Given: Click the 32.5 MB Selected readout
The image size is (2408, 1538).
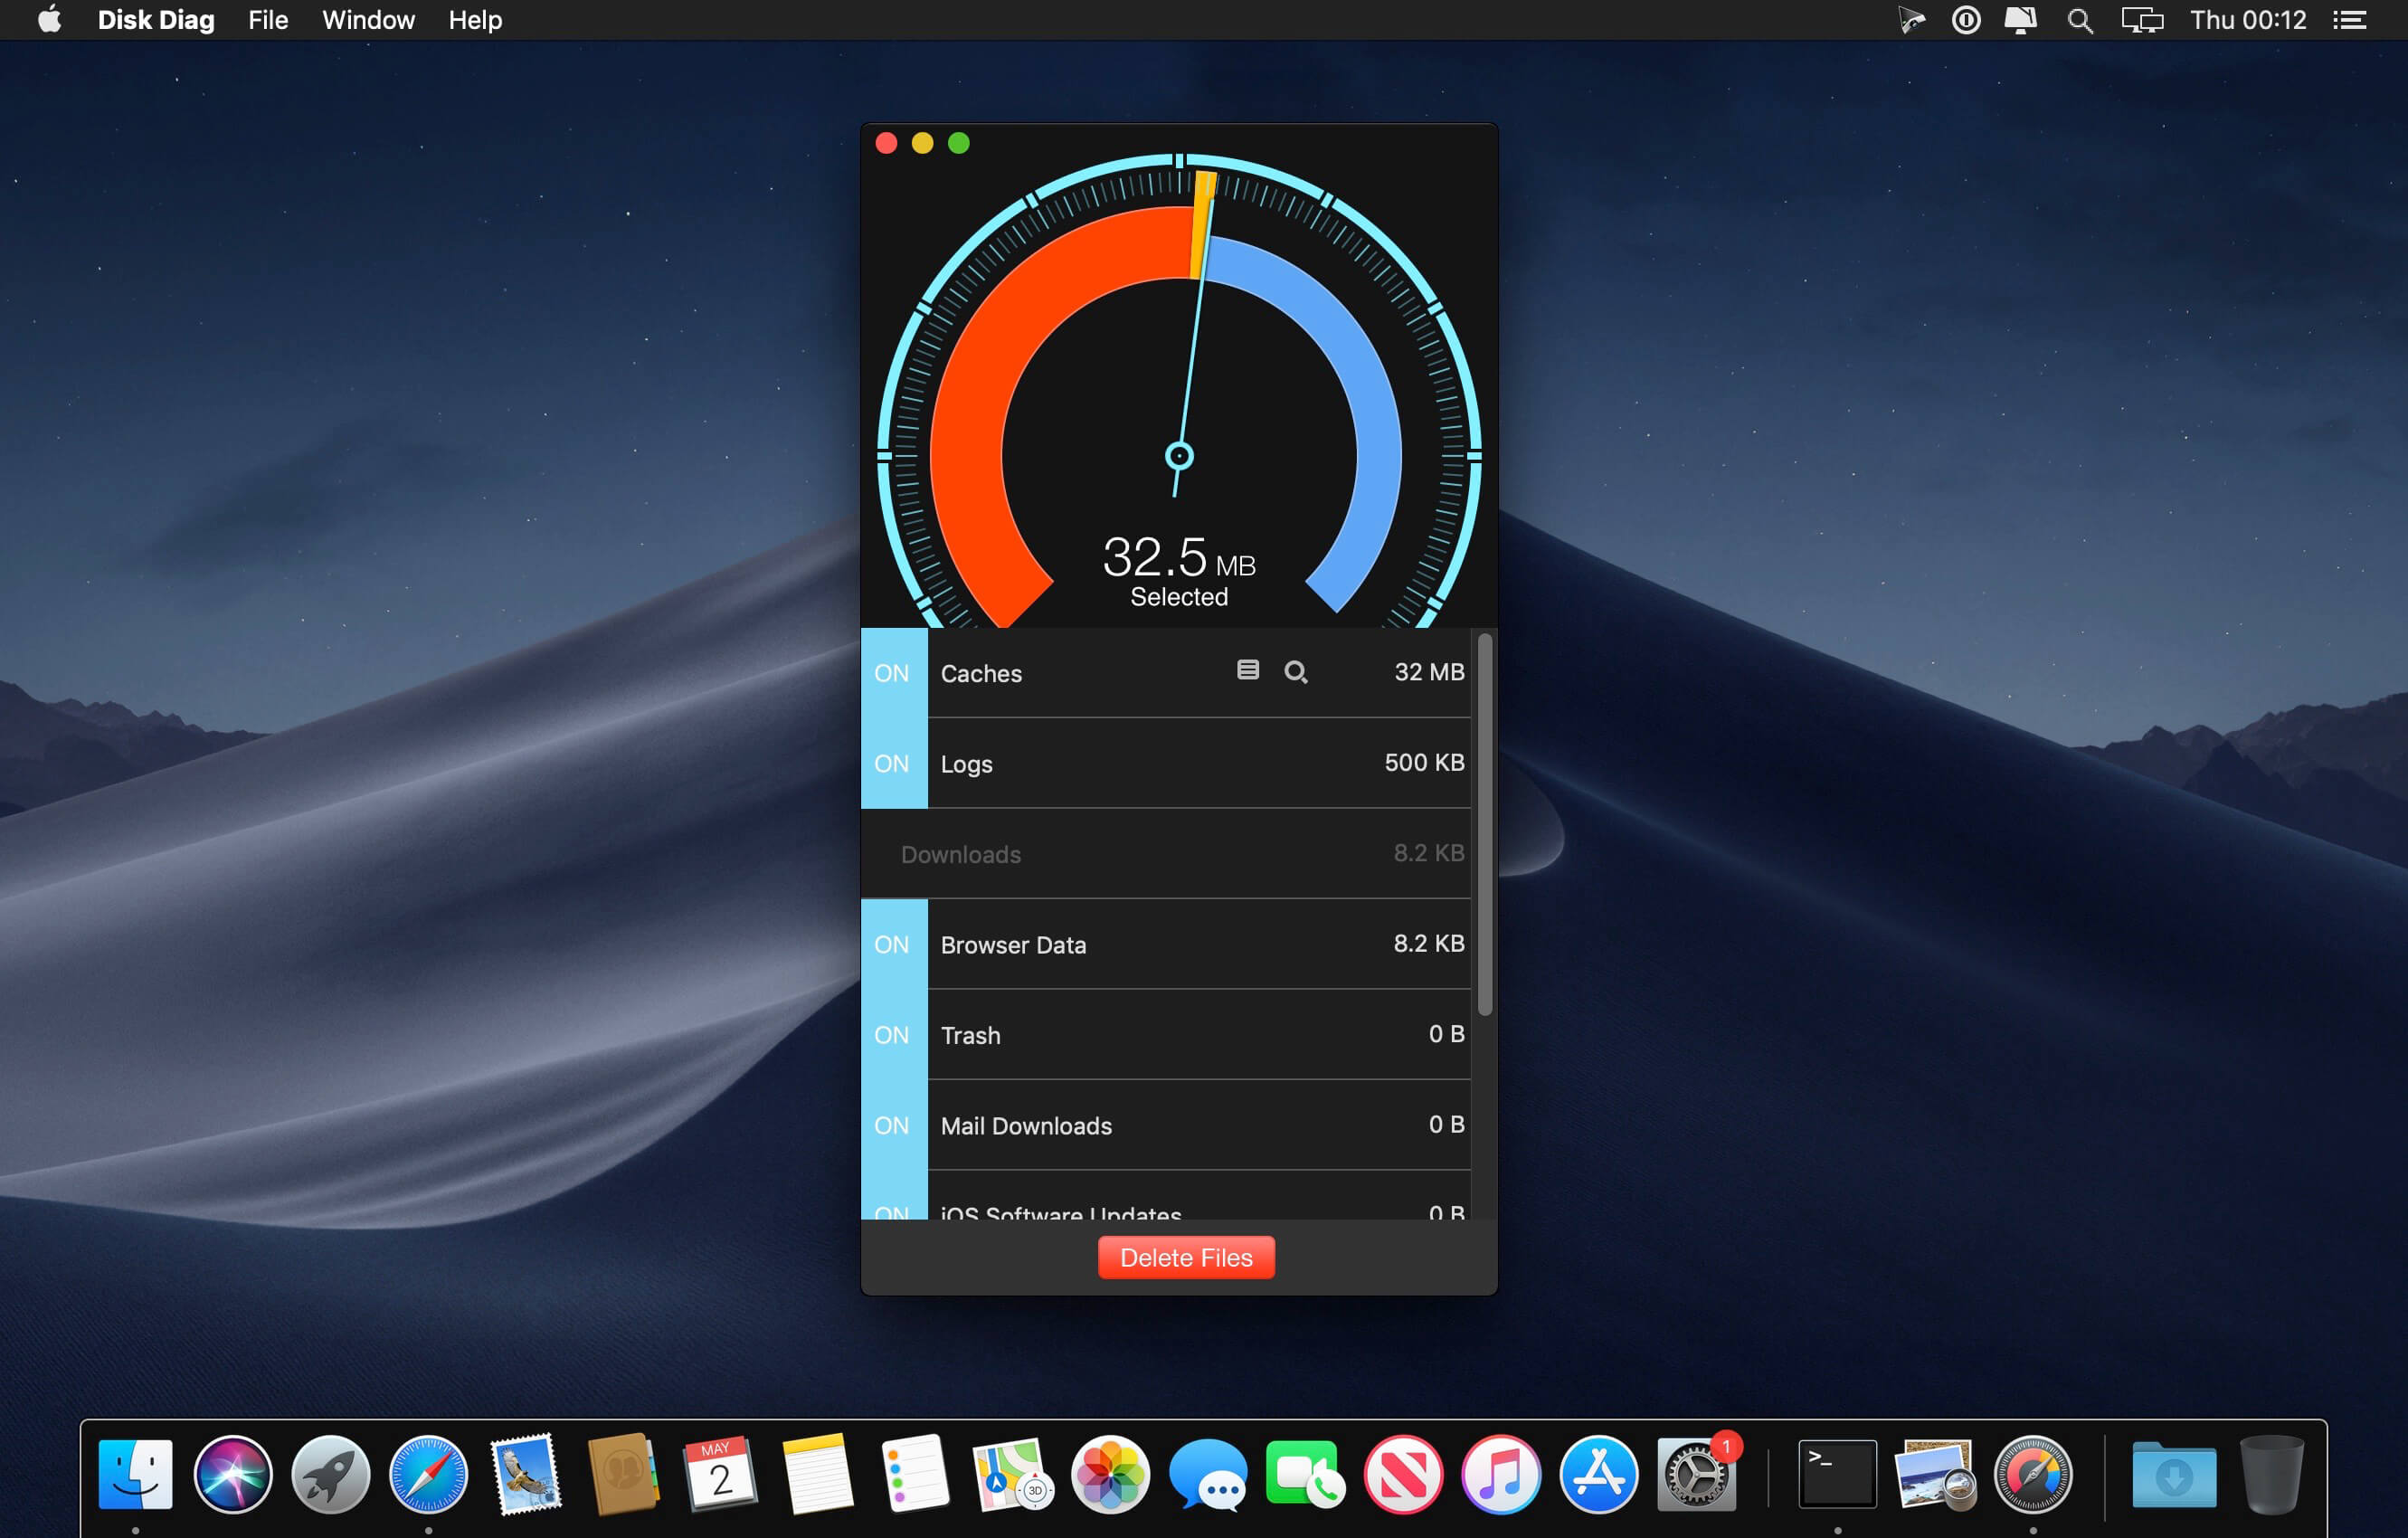Looking at the screenshot, I should pos(1179,570).
